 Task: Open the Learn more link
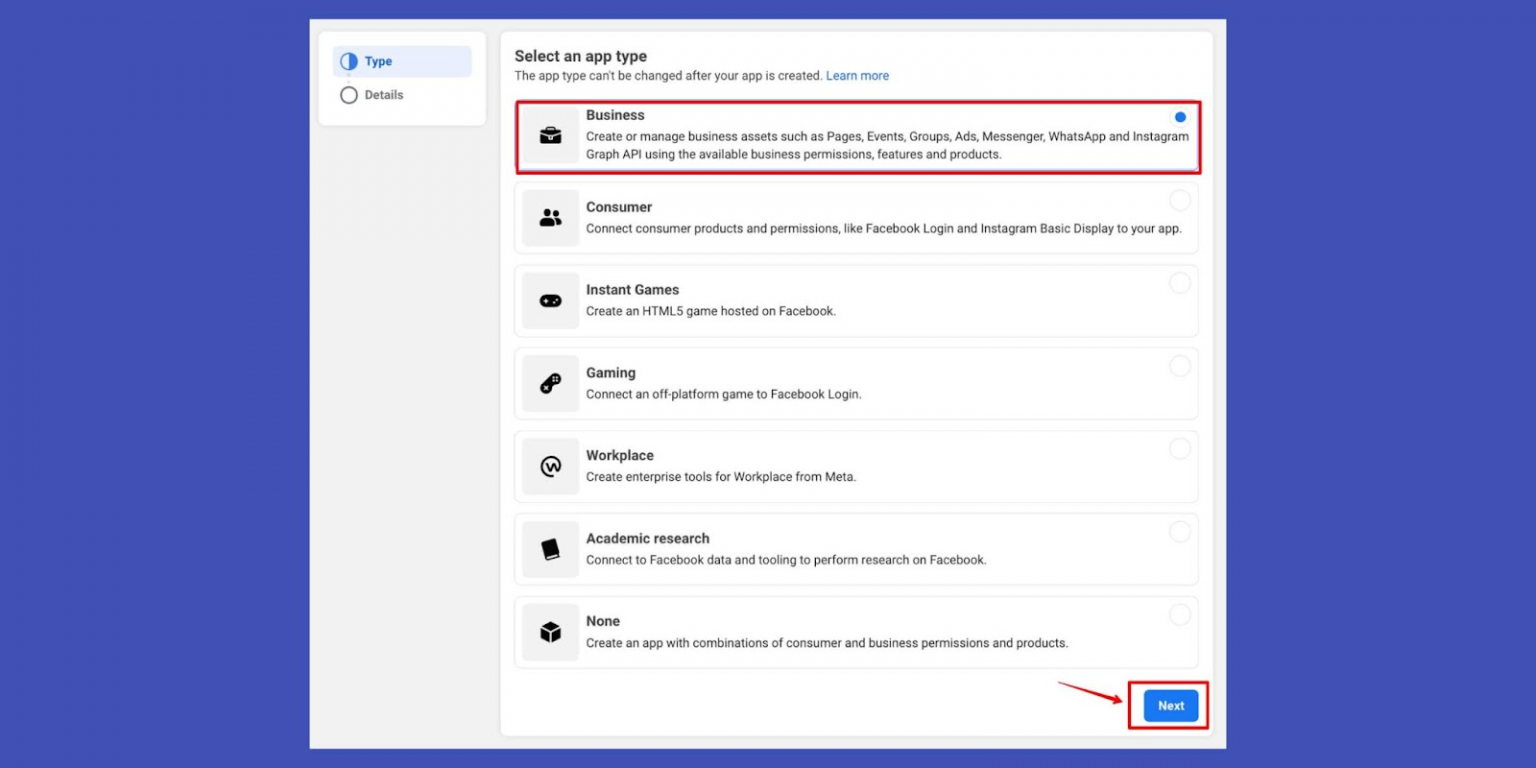857,75
